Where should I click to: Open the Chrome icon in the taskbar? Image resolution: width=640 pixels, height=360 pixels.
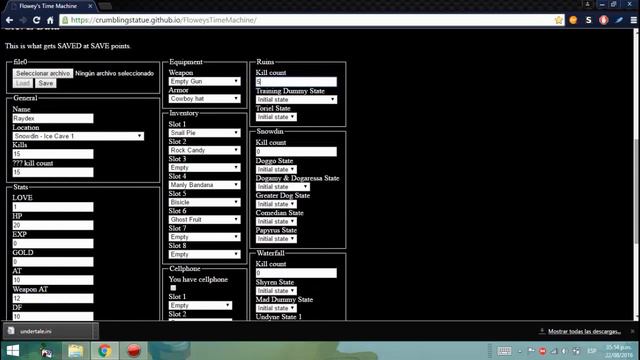click(x=104, y=351)
